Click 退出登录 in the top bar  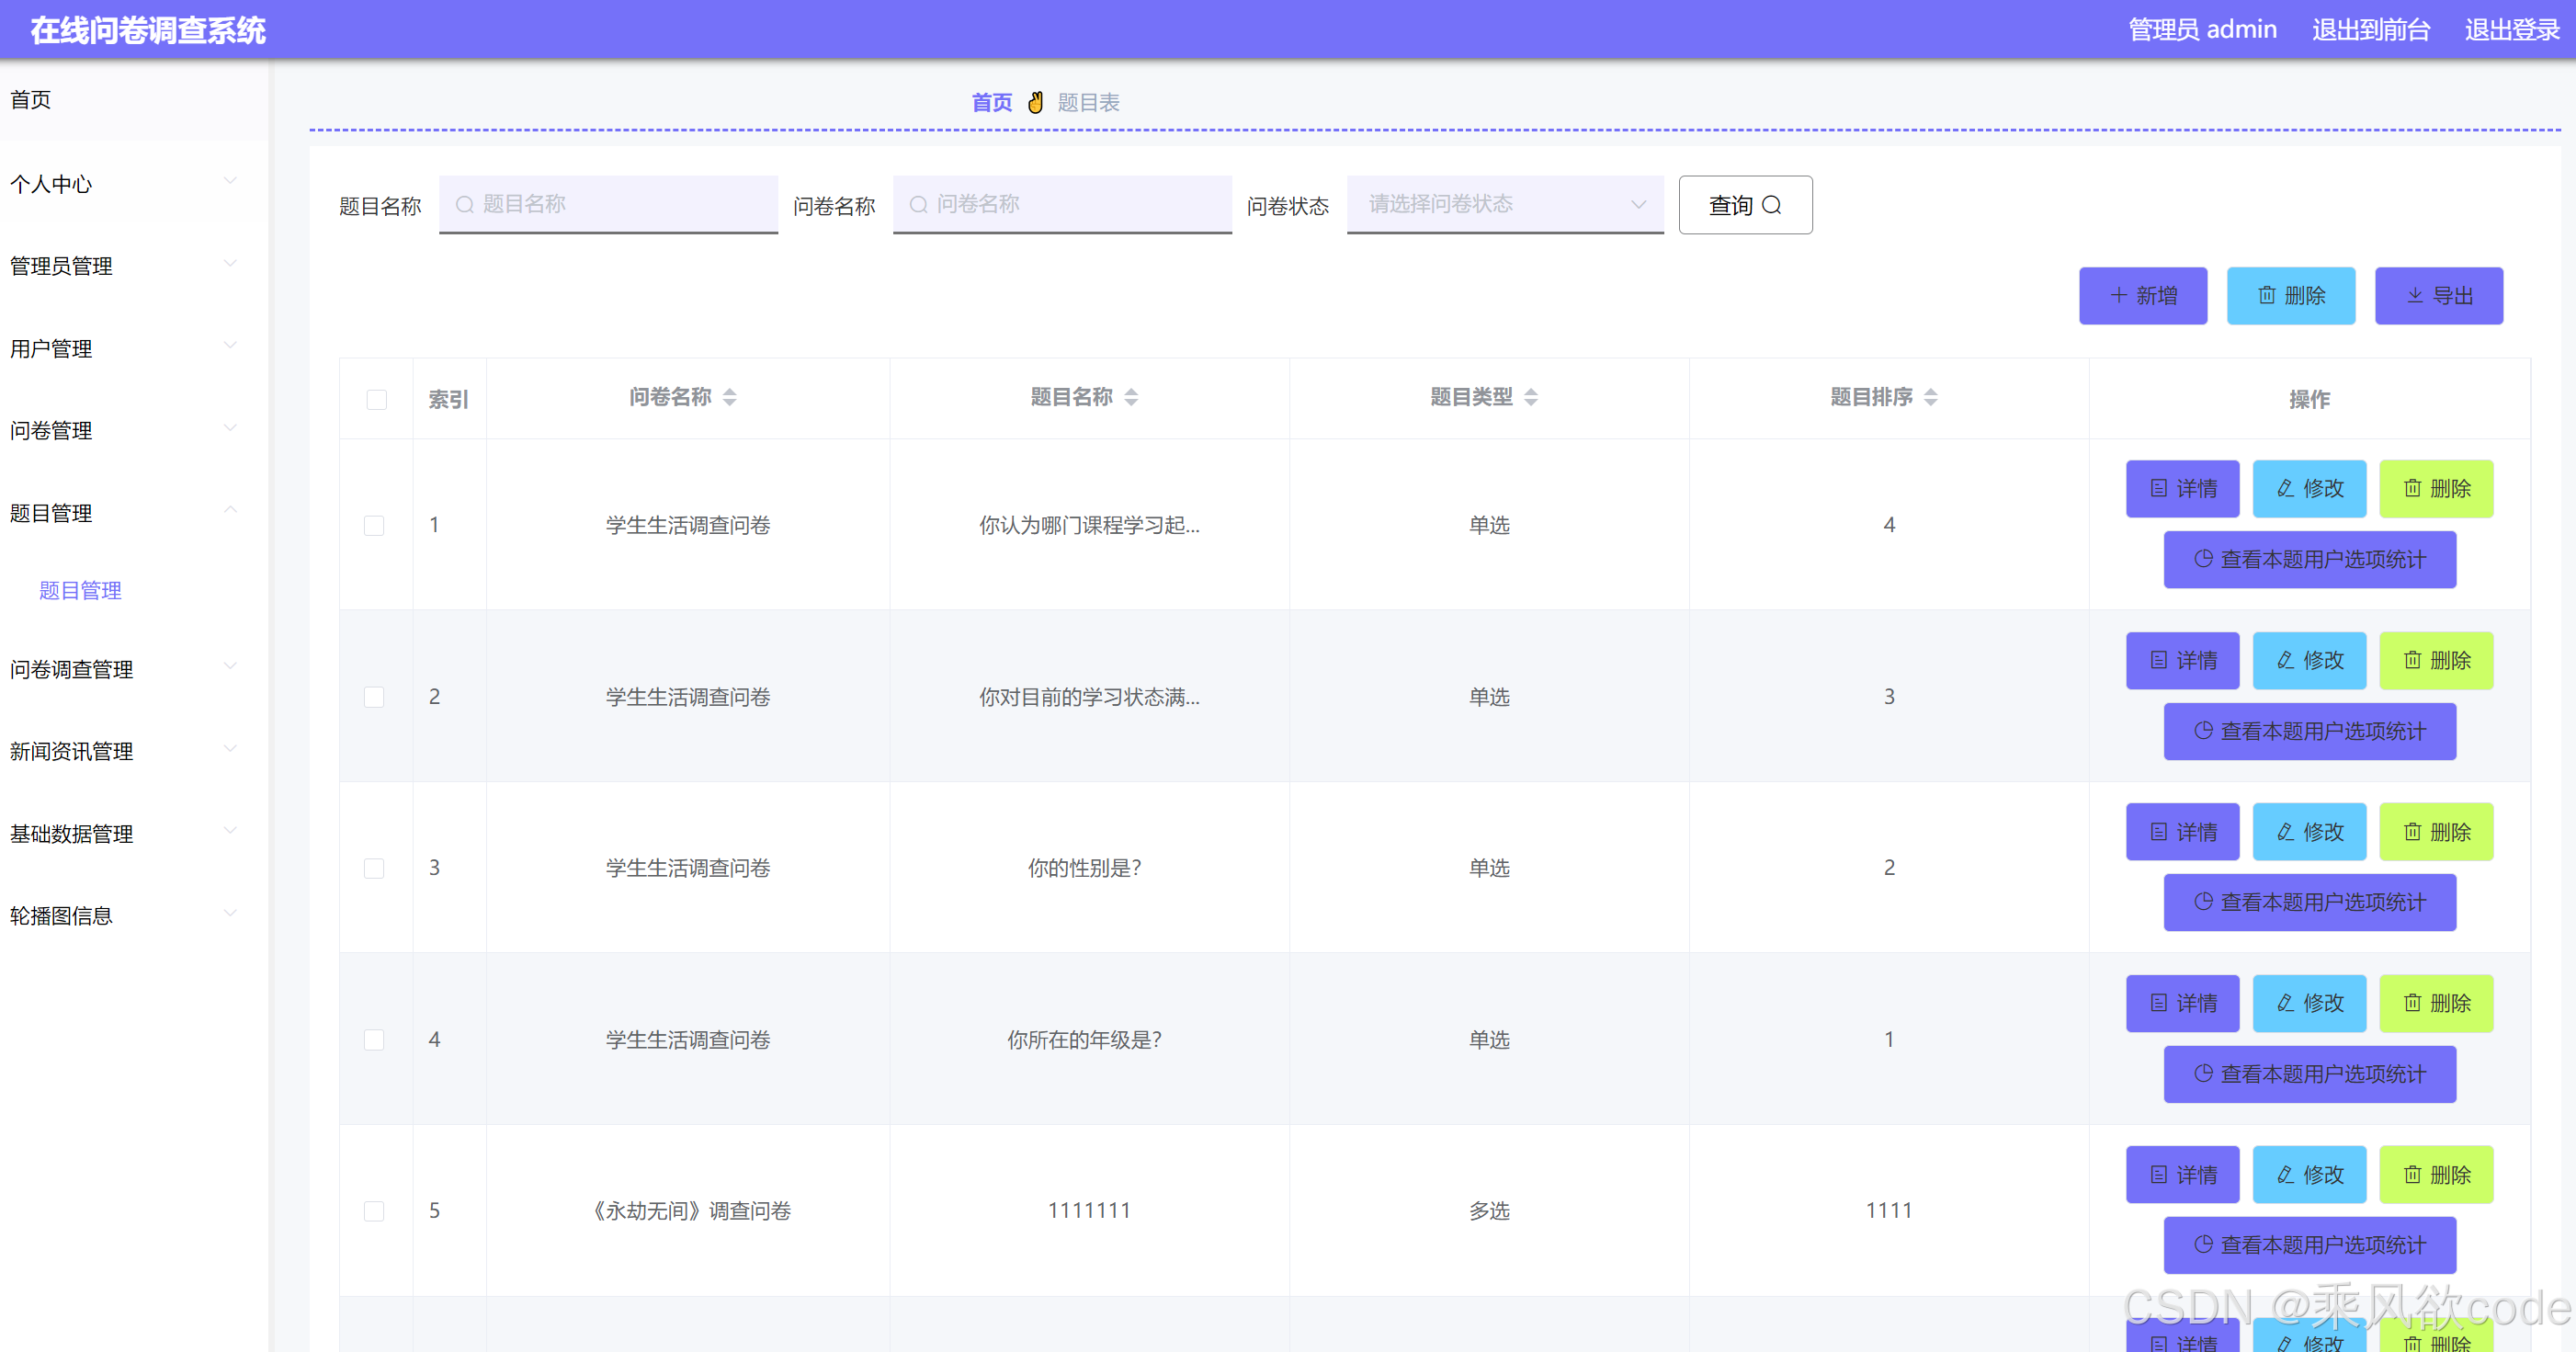(x=2511, y=29)
